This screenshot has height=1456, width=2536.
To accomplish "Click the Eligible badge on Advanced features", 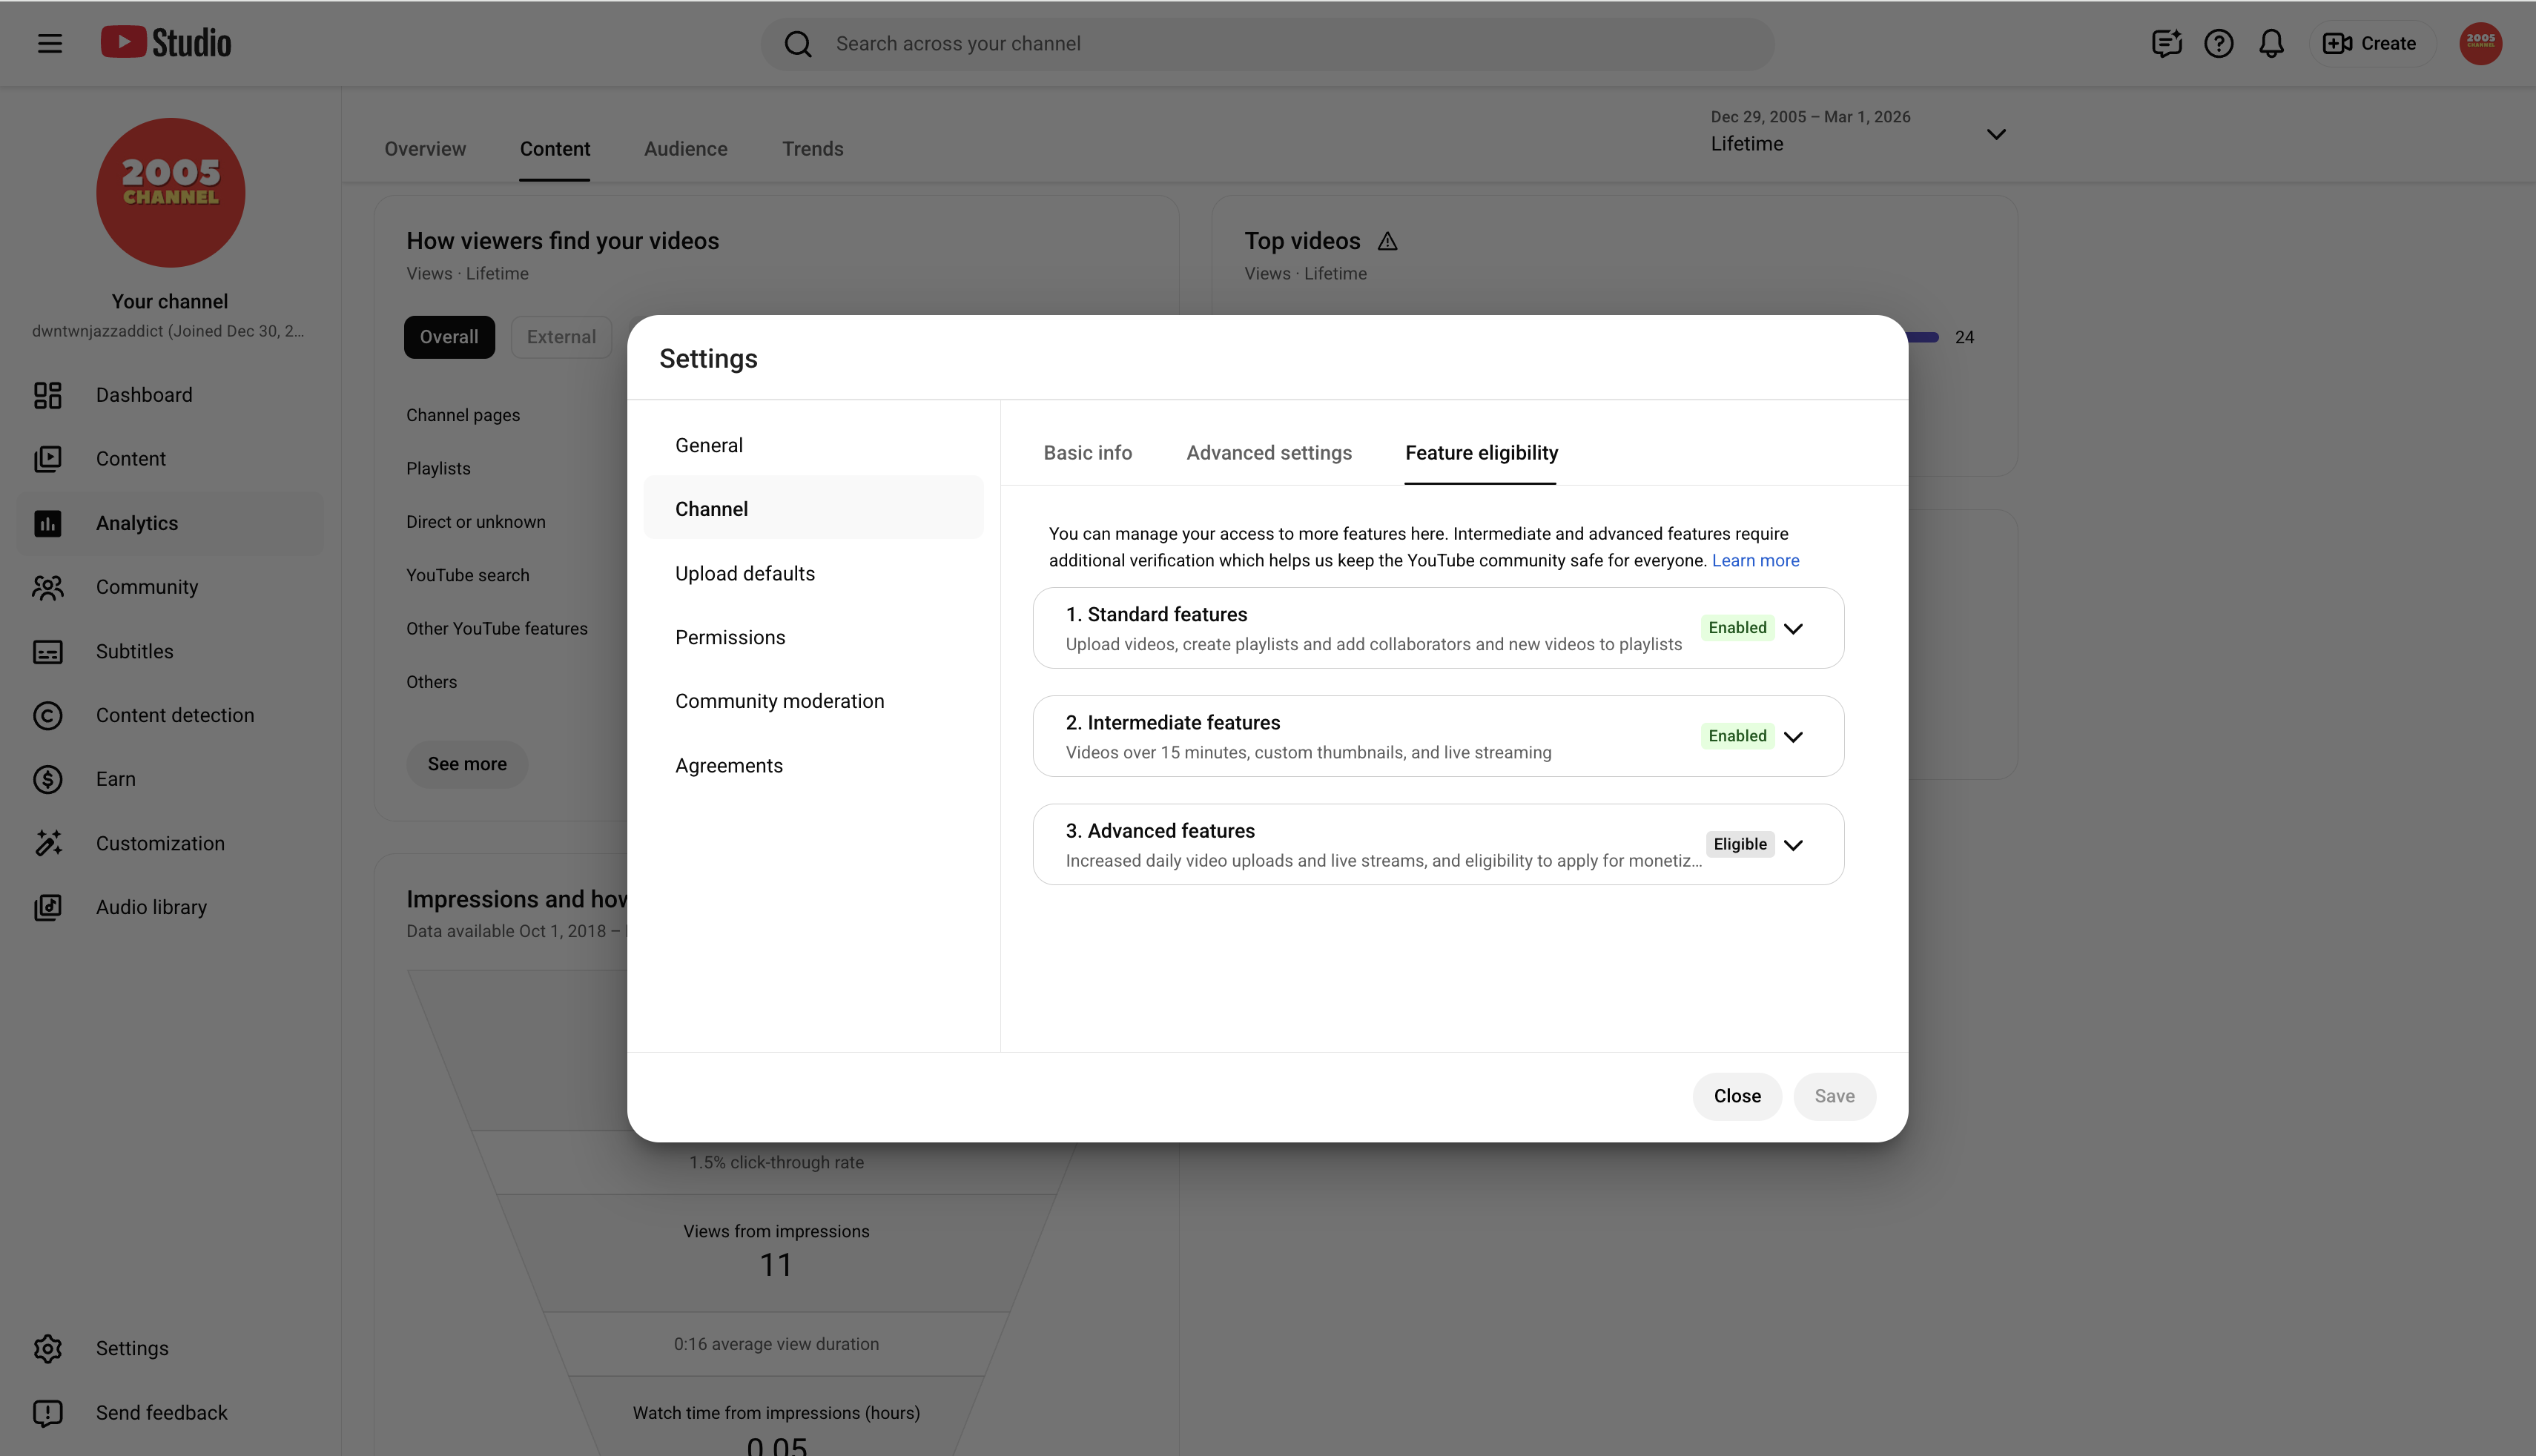I will click(x=1740, y=845).
